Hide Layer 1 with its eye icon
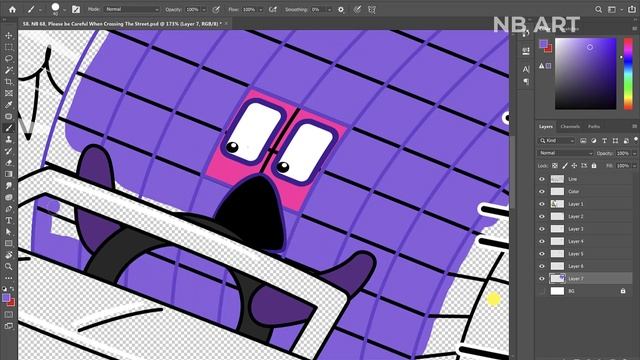 click(542, 204)
